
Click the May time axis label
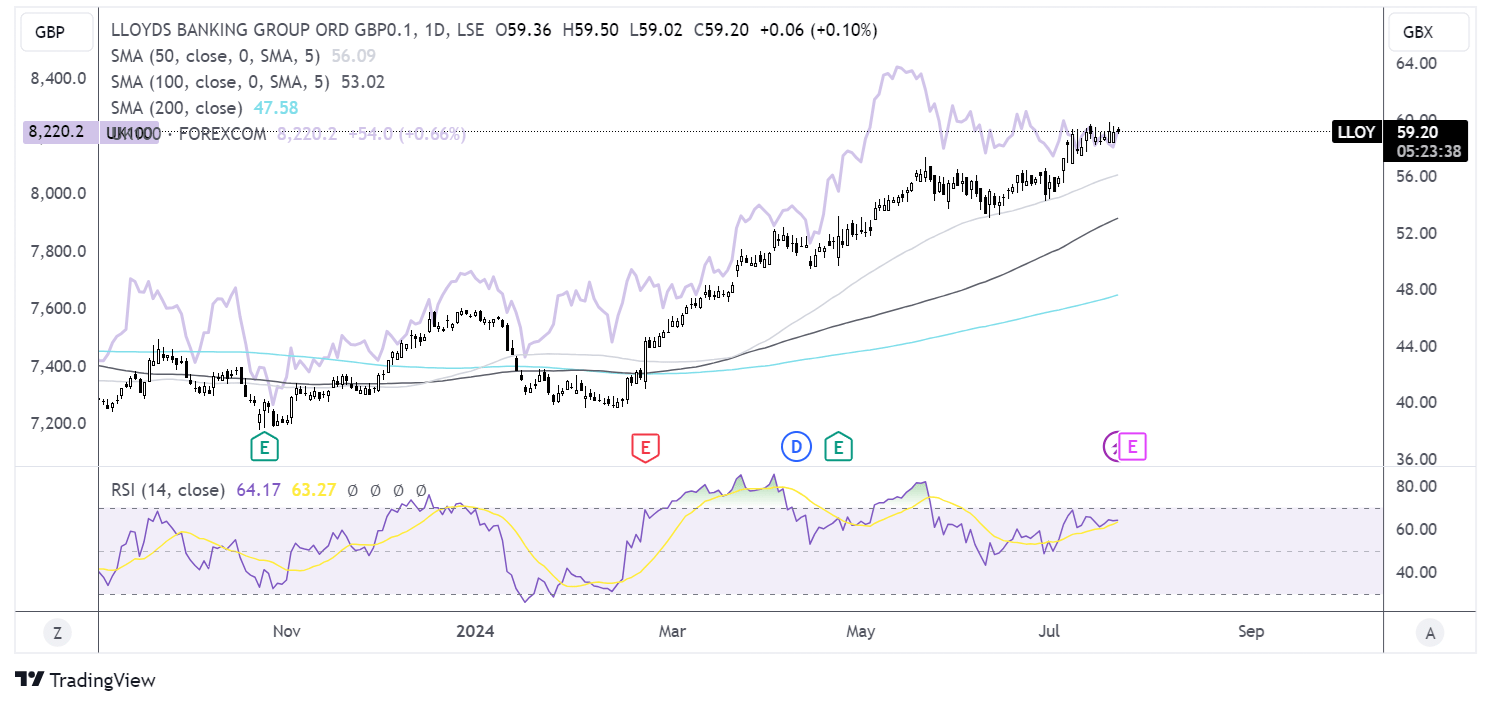[860, 631]
